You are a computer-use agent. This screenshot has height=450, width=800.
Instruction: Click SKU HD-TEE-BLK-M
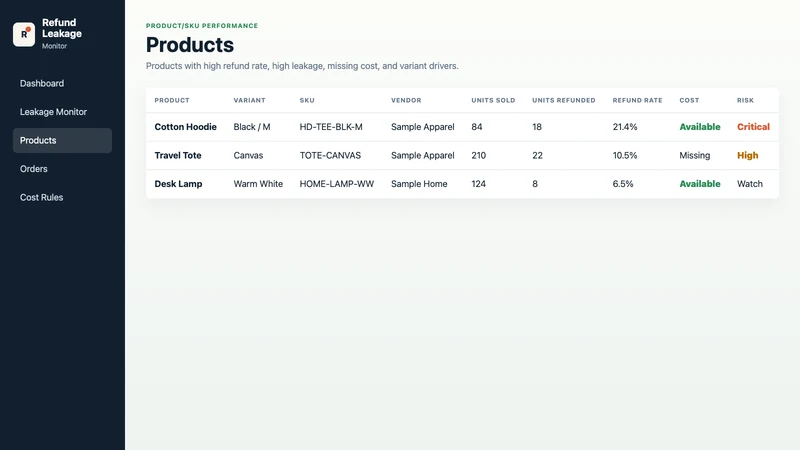(331, 127)
